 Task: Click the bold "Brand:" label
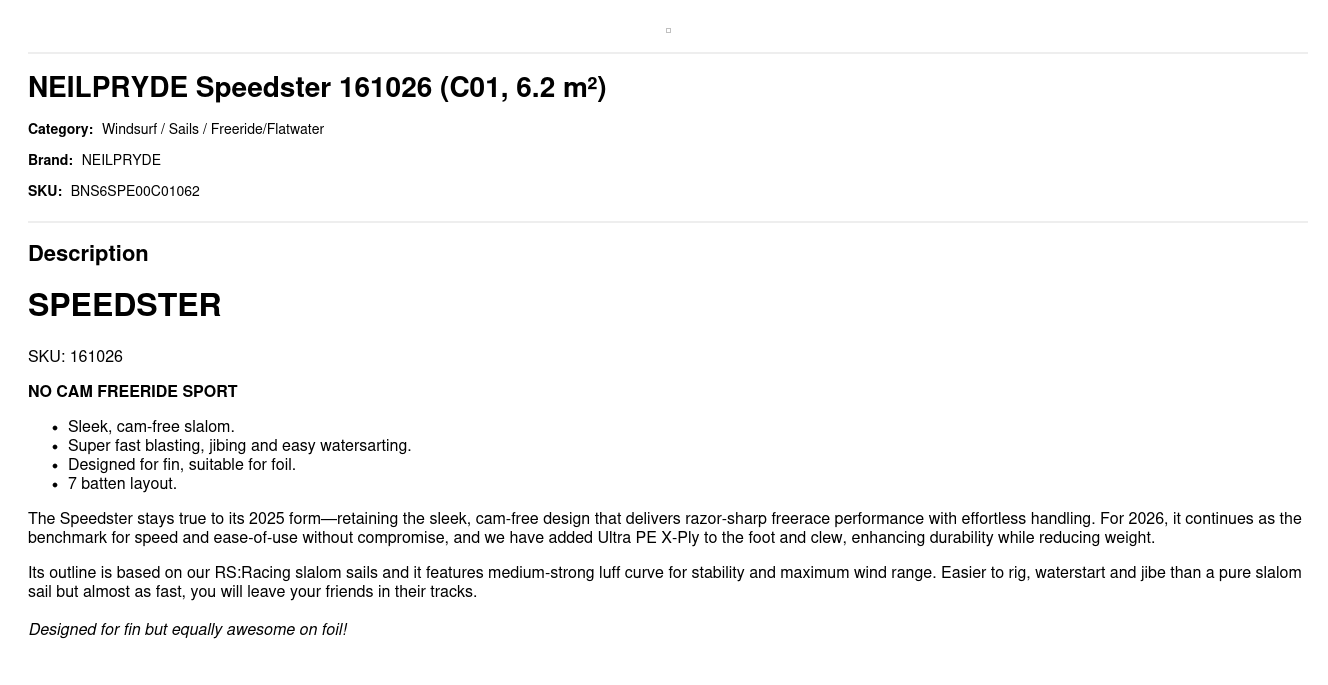(x=50, y=160)
